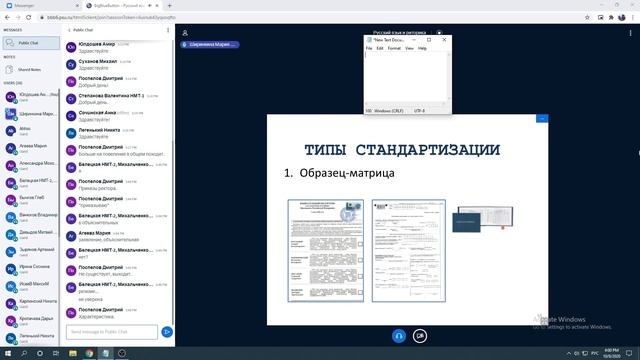
Task: Click chat message "Приказы ректора"
Action: 98,188
